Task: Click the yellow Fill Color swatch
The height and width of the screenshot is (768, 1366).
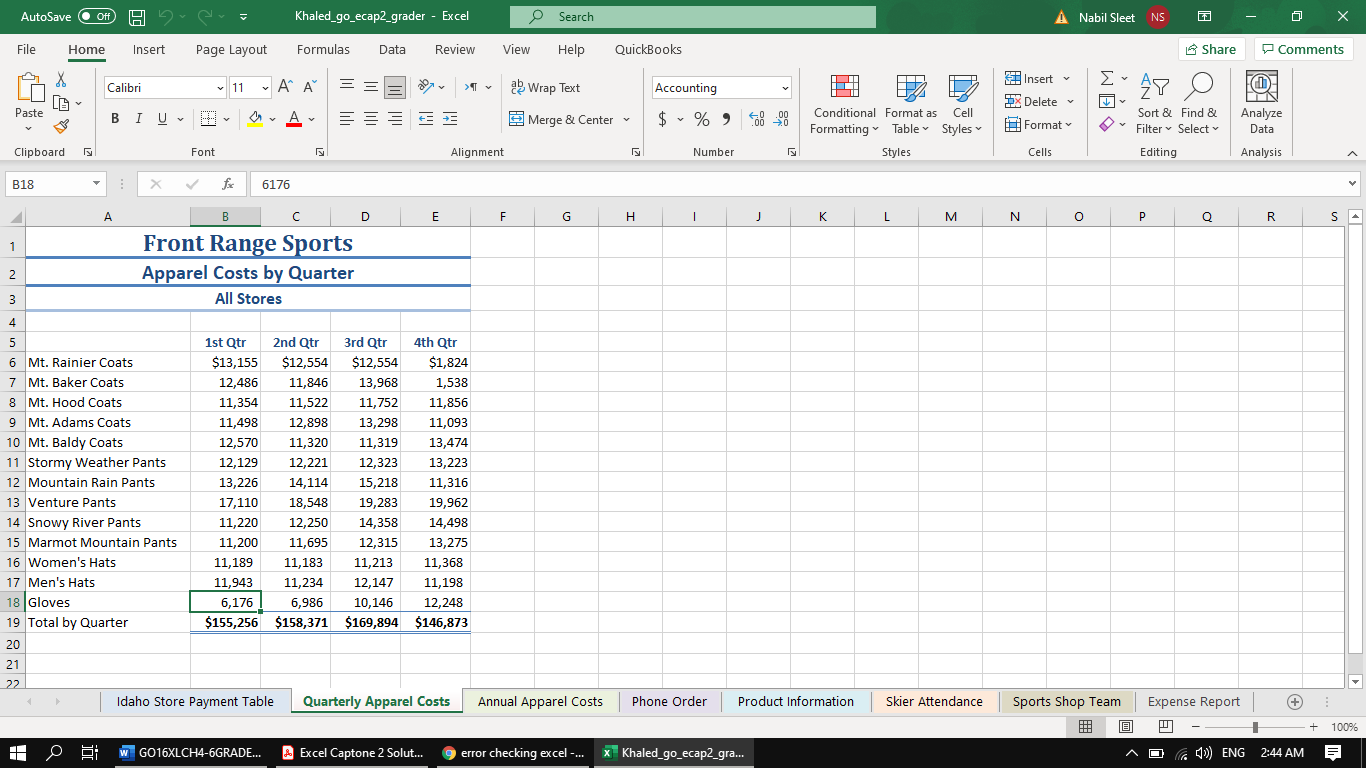Action: point(255,120)
